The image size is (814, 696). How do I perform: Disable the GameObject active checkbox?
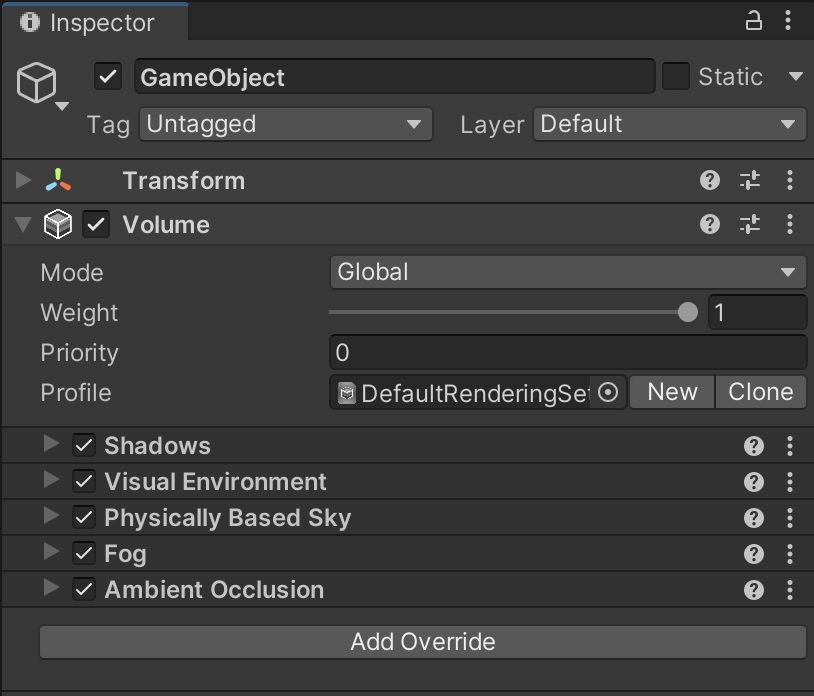coord(108,77)
